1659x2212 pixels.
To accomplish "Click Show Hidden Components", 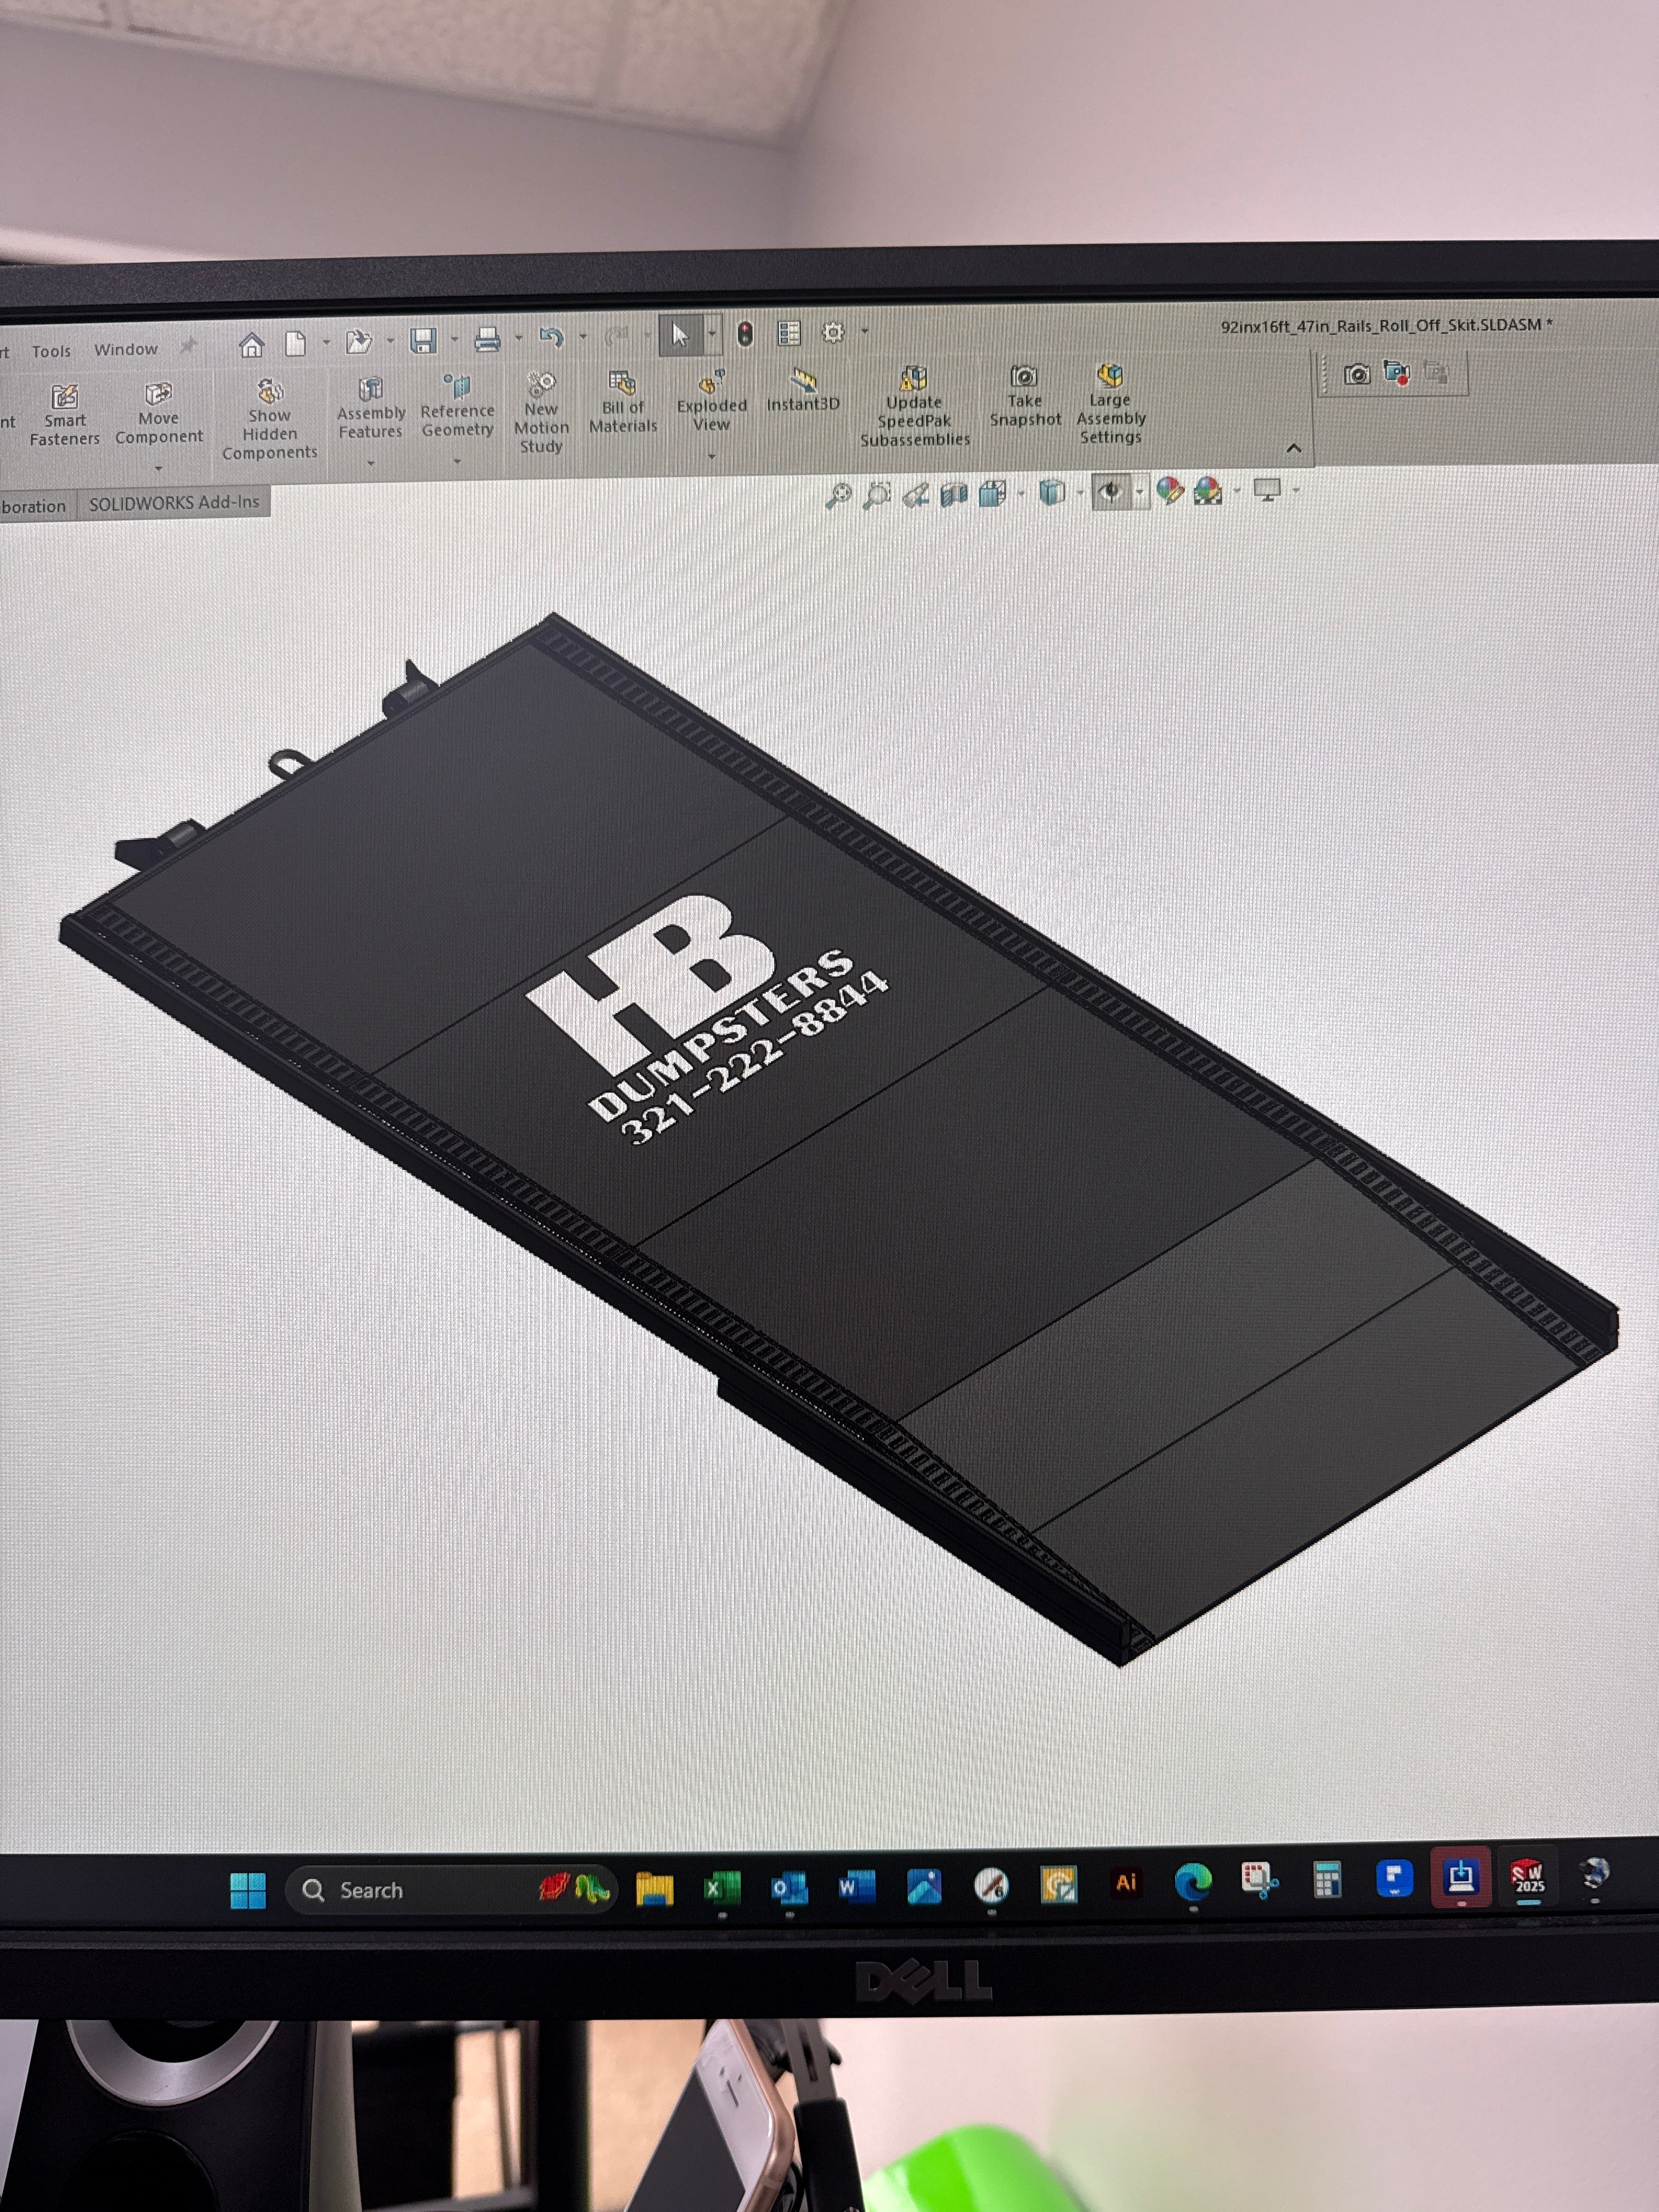I will 269,420.
